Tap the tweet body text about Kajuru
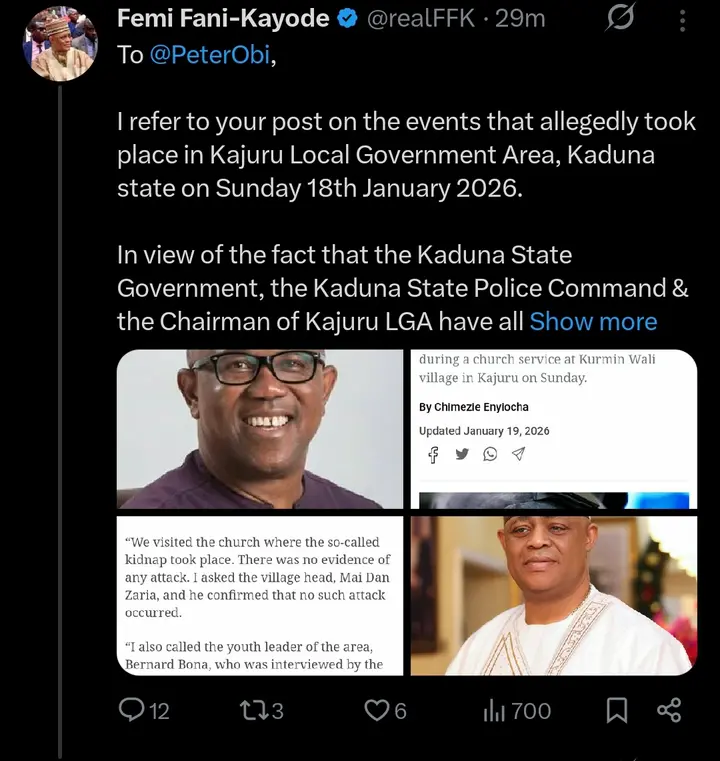 click(400, 155)
